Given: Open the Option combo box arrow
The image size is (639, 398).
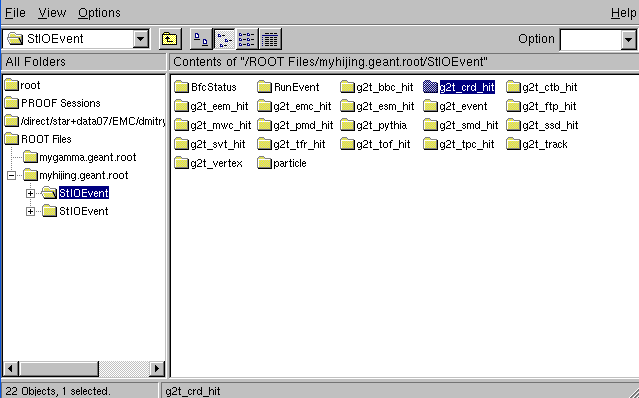Looking at the screenshot, I should click(628, 40).
